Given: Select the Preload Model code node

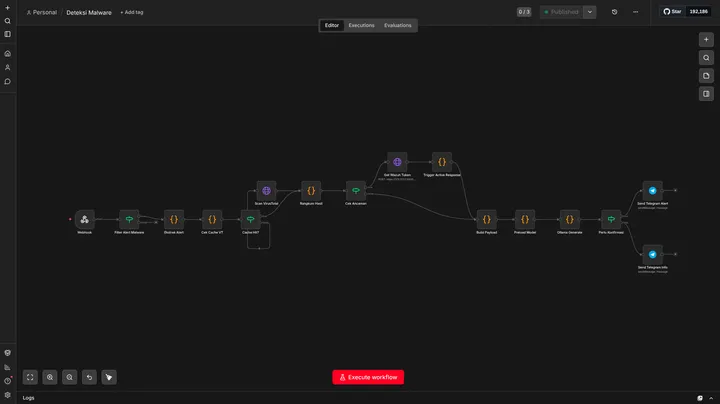Looking at the screenshot, I should pyautogui.click(x=525, y=219).
